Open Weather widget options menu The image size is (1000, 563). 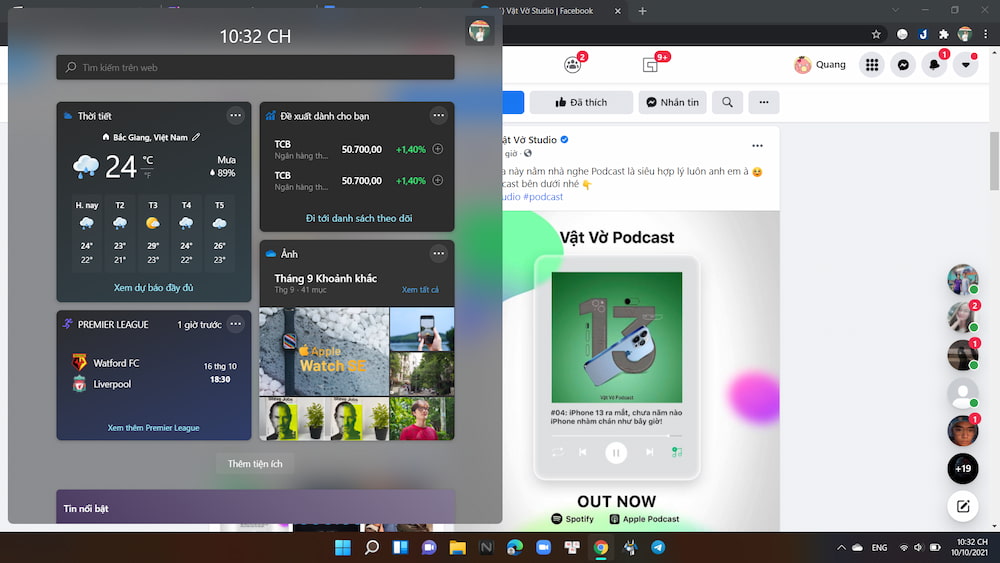click(235, 115)
